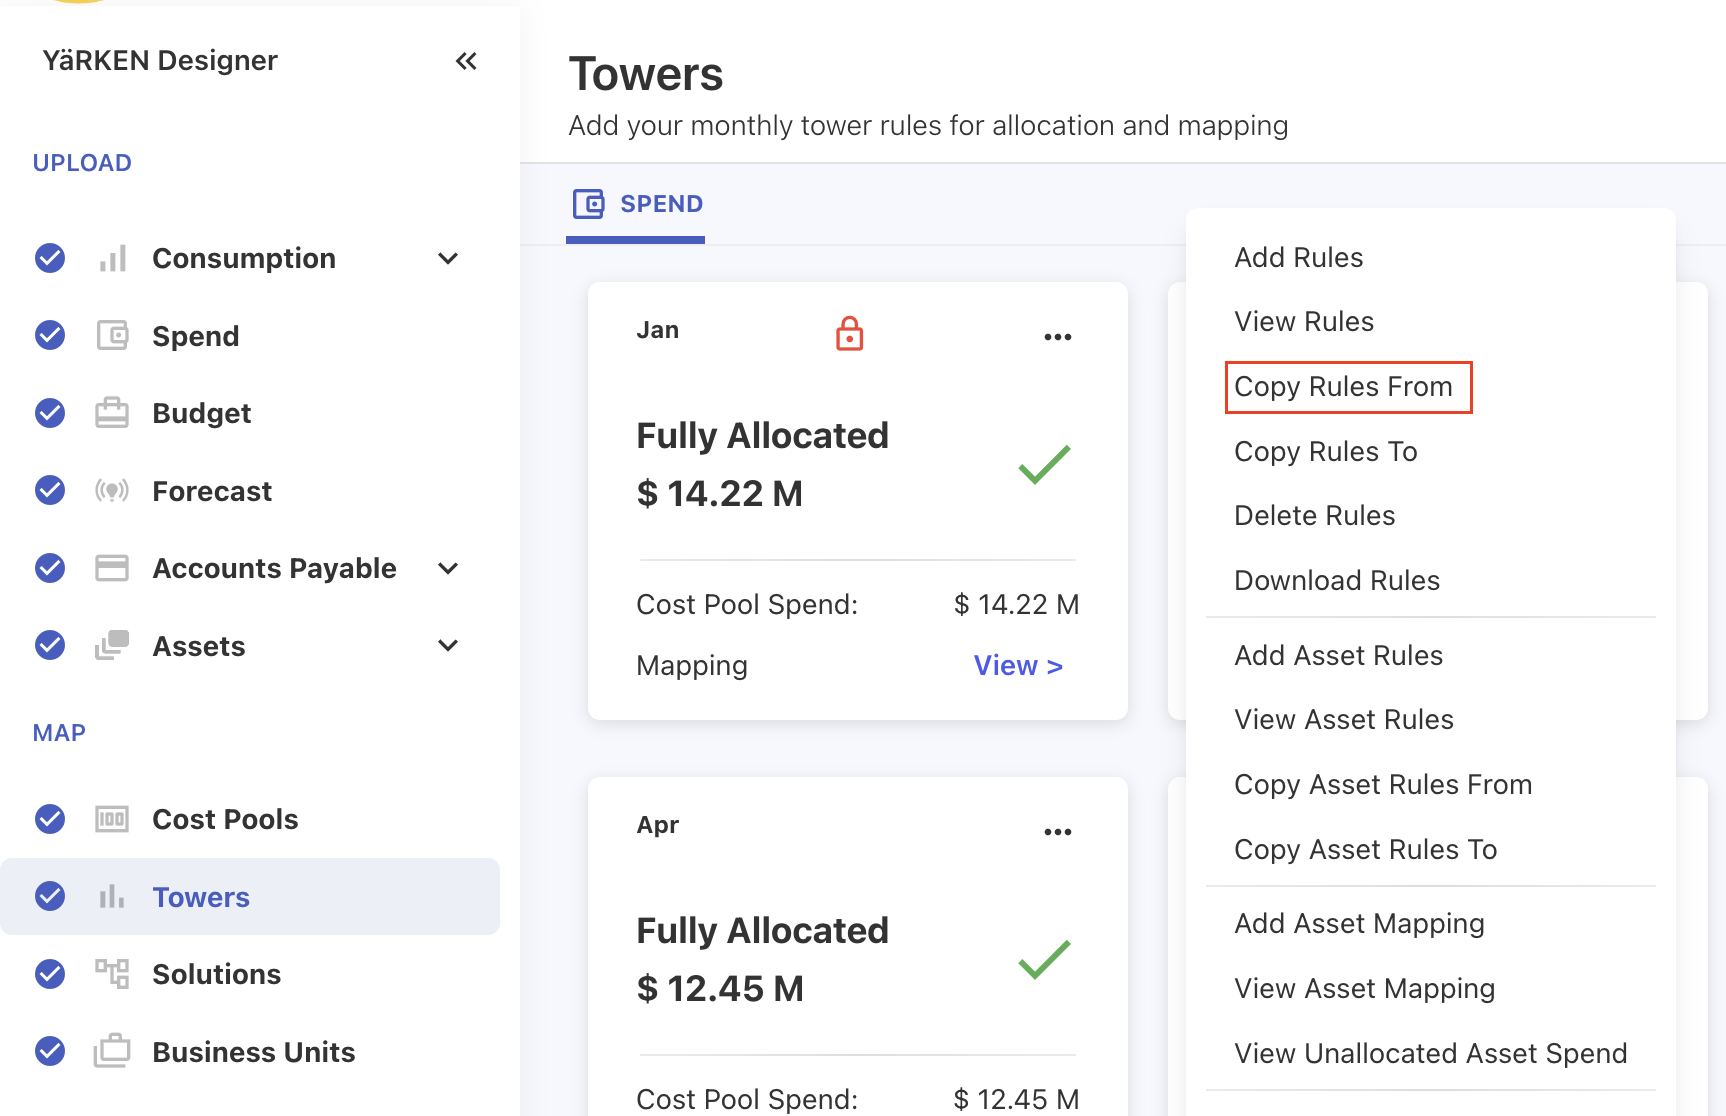Select View Unallocated Asset Spend option
This screenshot has height=1116, width=1726.
click(1430, 1054)
